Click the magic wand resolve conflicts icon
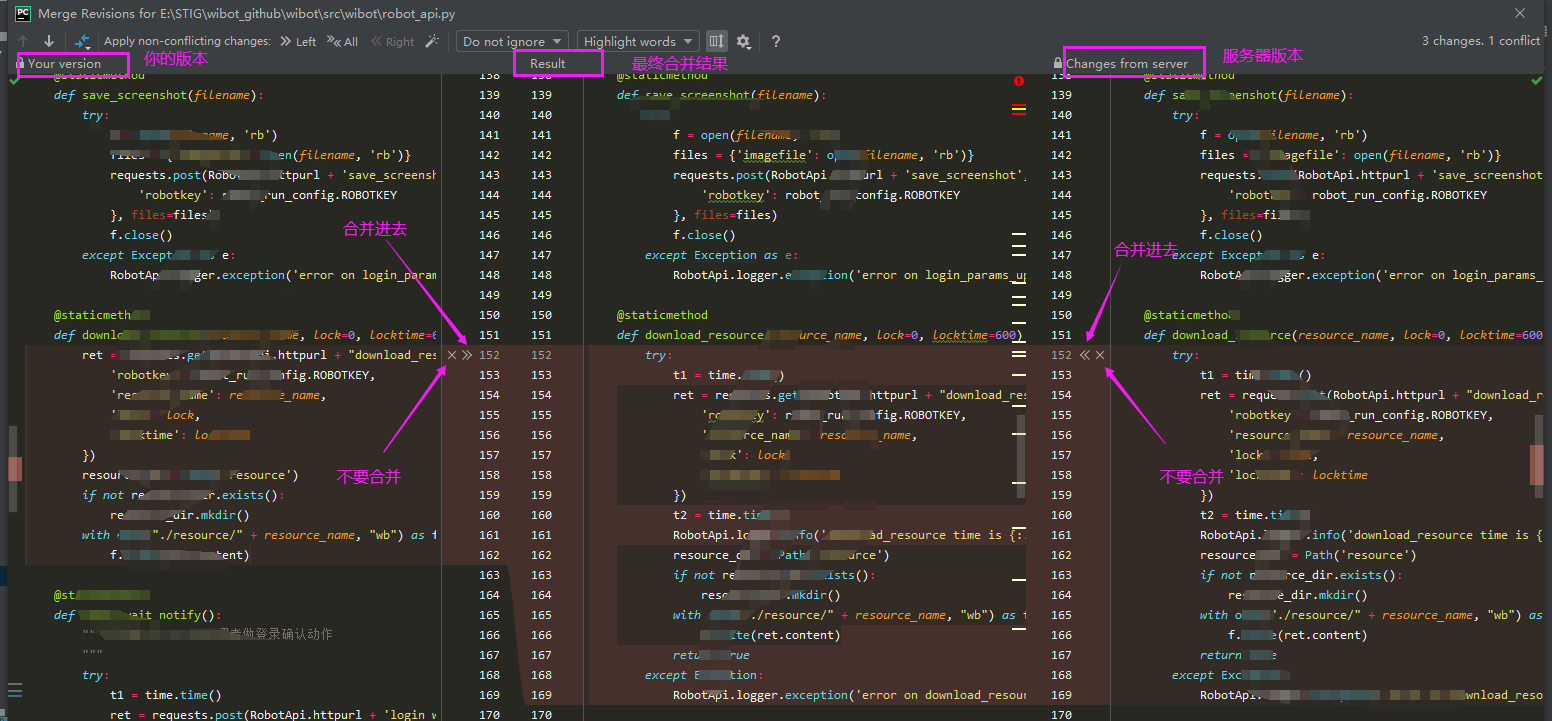Viewport: 1552px width, 721px height. tap(432, 41)
